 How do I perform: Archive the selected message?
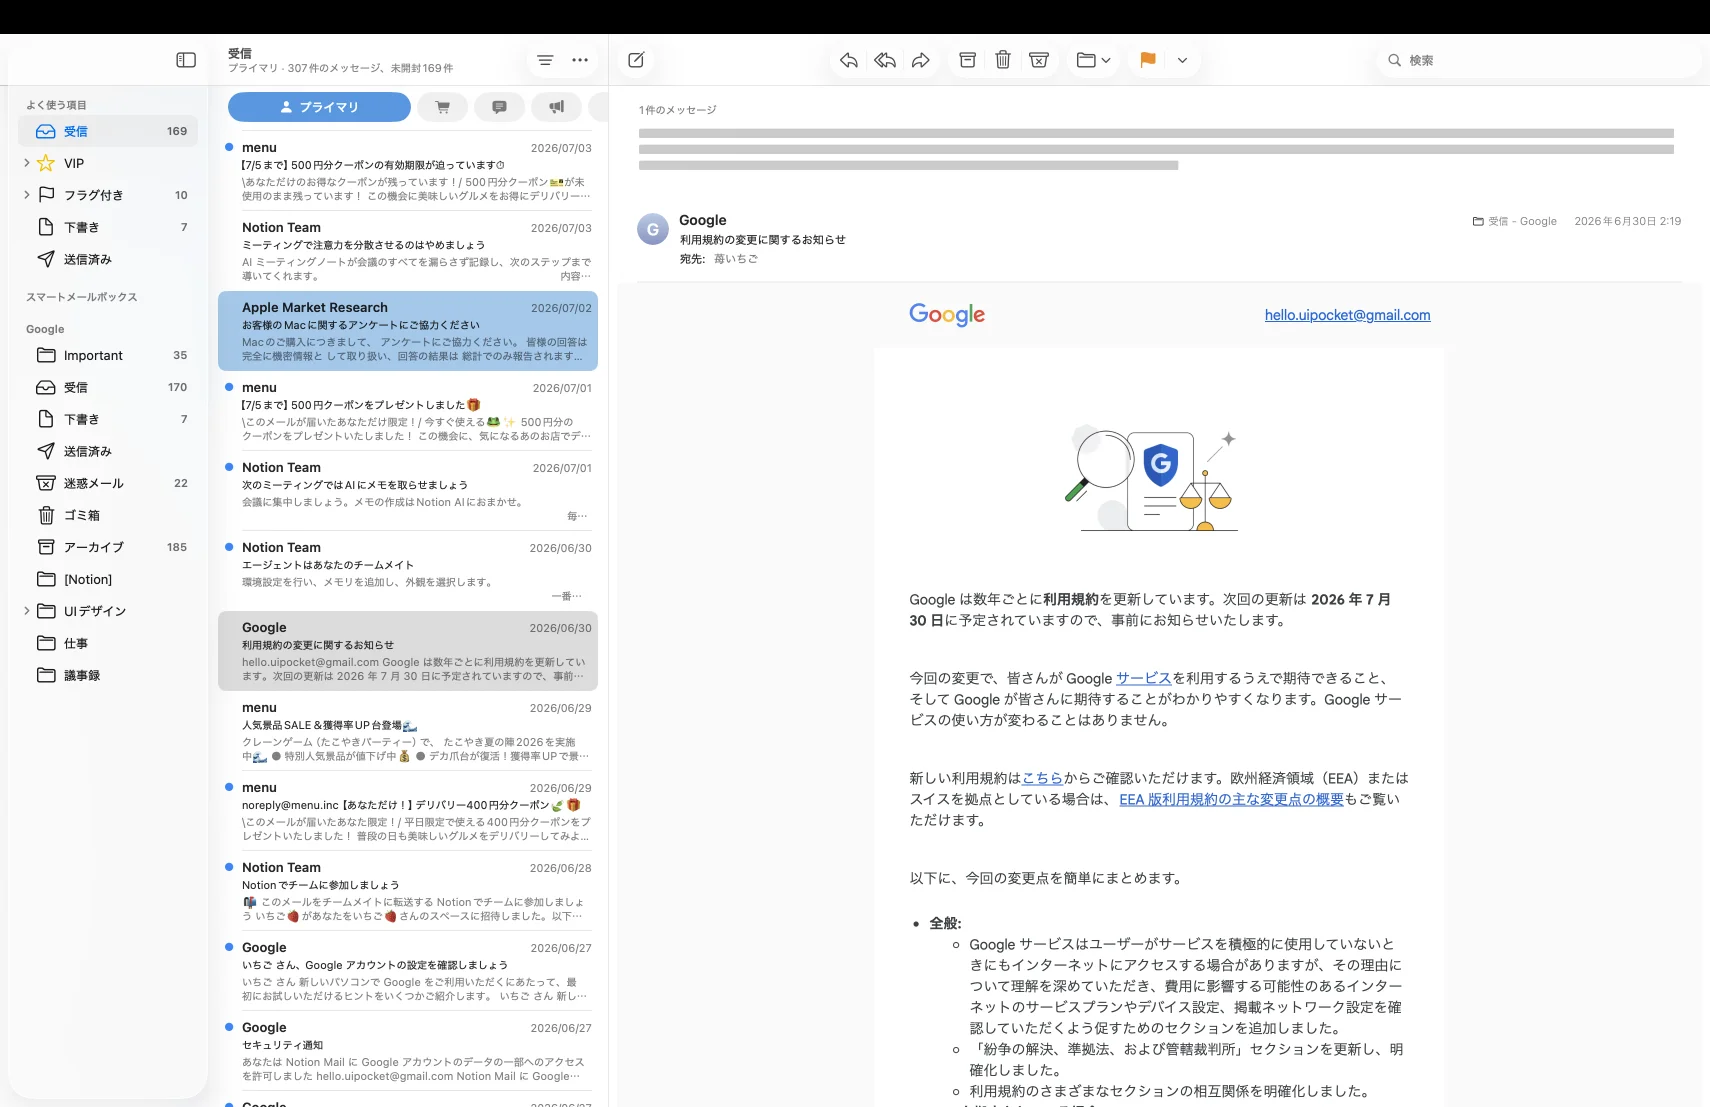967,60
